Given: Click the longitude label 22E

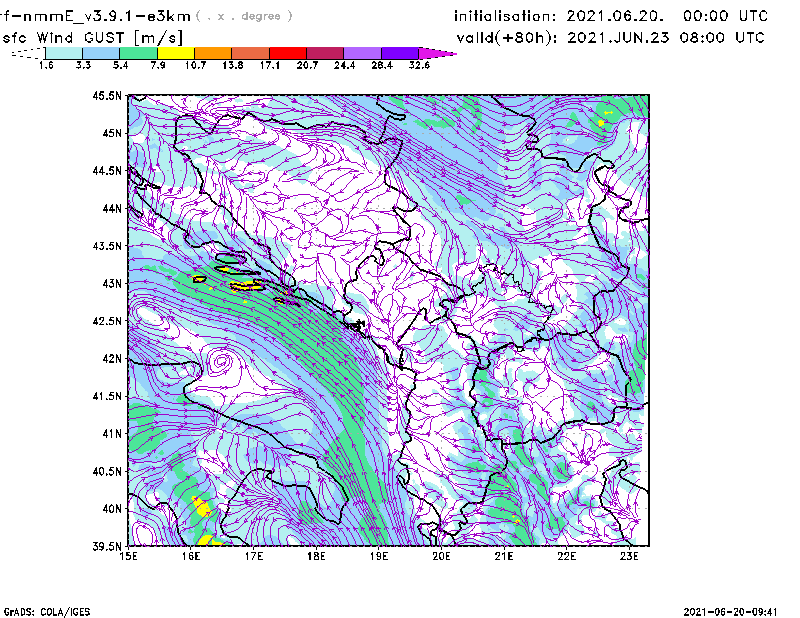Looking at the screenshot, I should [566, 556].
